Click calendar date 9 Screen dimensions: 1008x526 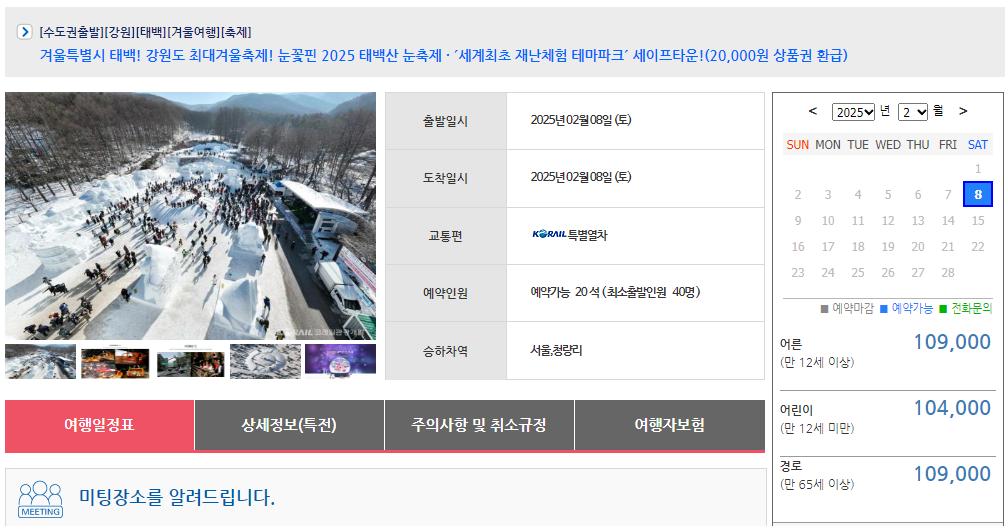pyautogui.click(x=798, y=221)
